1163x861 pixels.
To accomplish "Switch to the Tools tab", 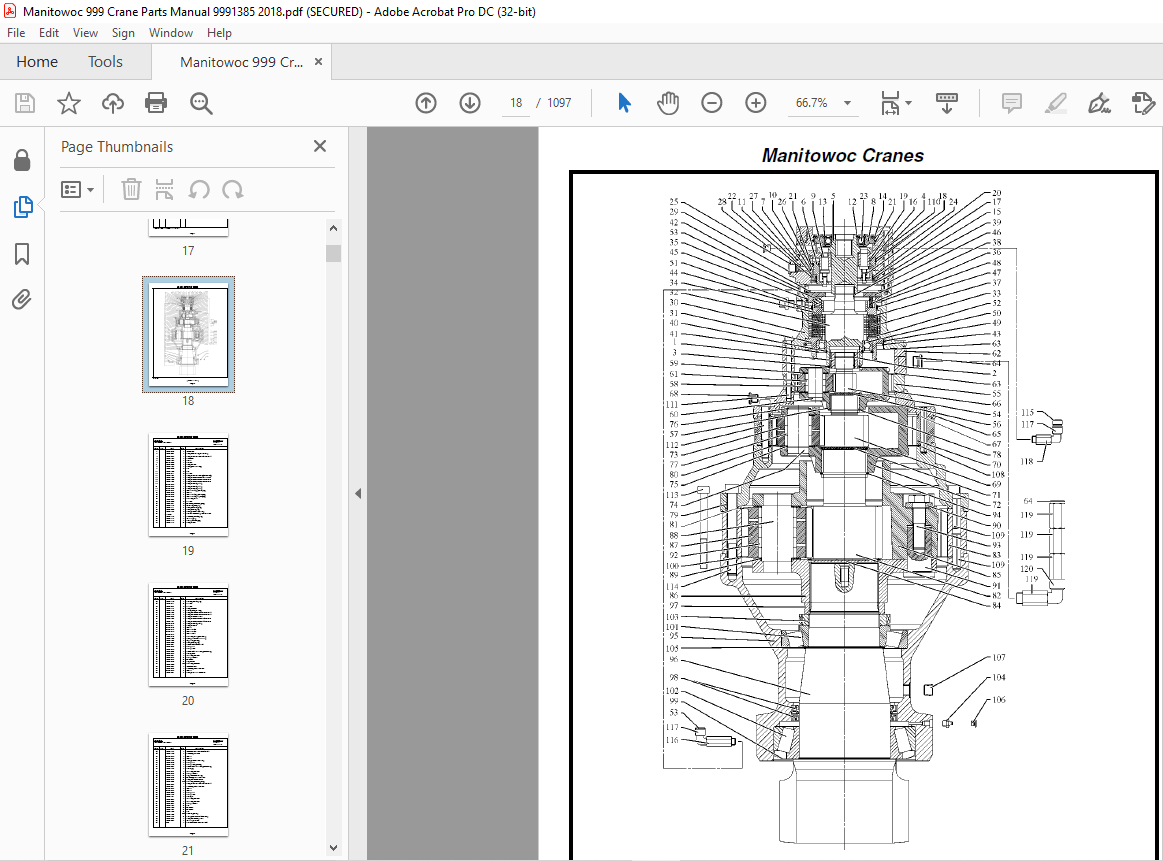I will pyautogui.click(x=105, y=62).
